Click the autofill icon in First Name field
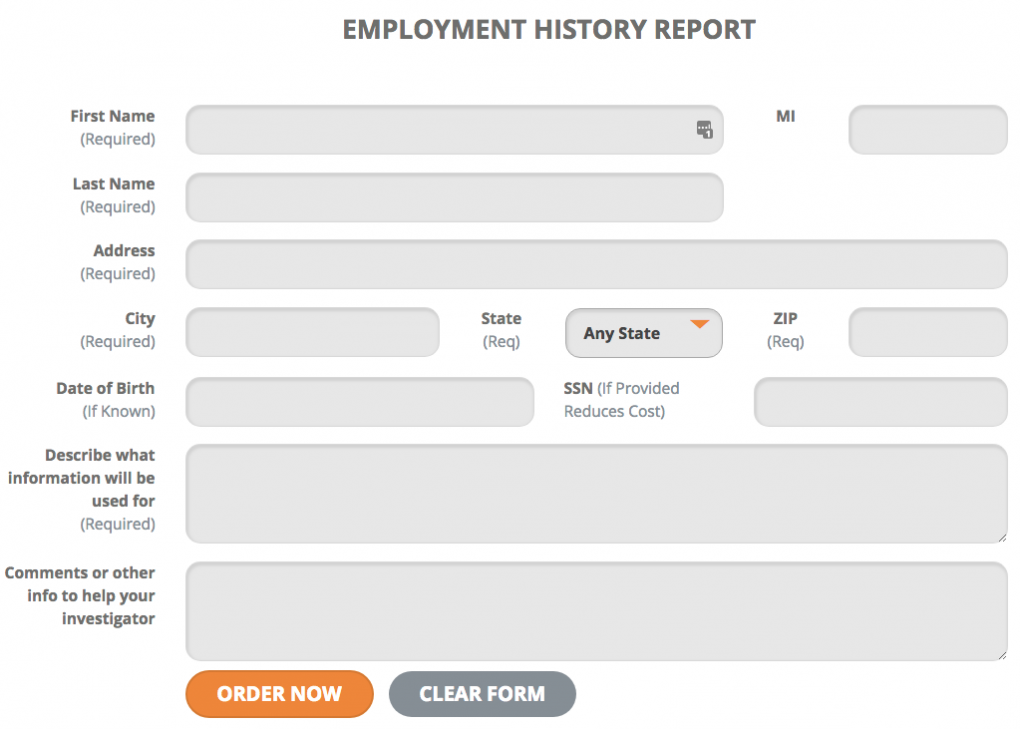Viewport: 1020px width, 729px height. [x=705, y=129]
